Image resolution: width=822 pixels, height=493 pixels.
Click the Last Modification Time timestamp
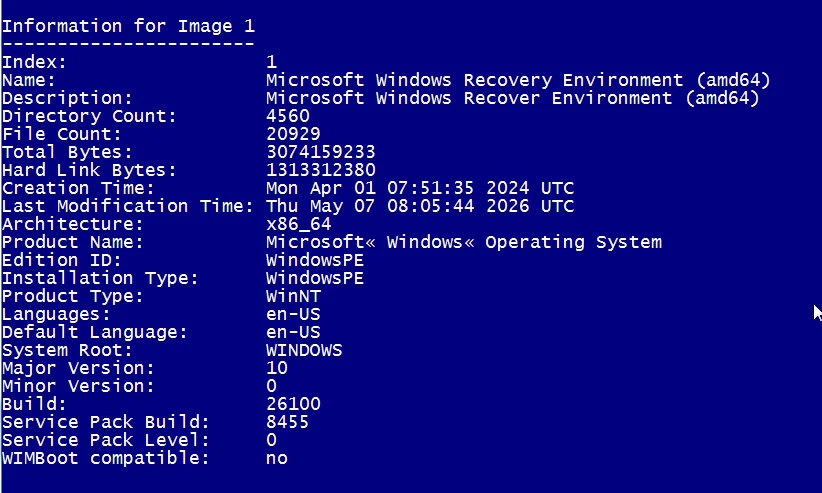click(x=420, y=206)
